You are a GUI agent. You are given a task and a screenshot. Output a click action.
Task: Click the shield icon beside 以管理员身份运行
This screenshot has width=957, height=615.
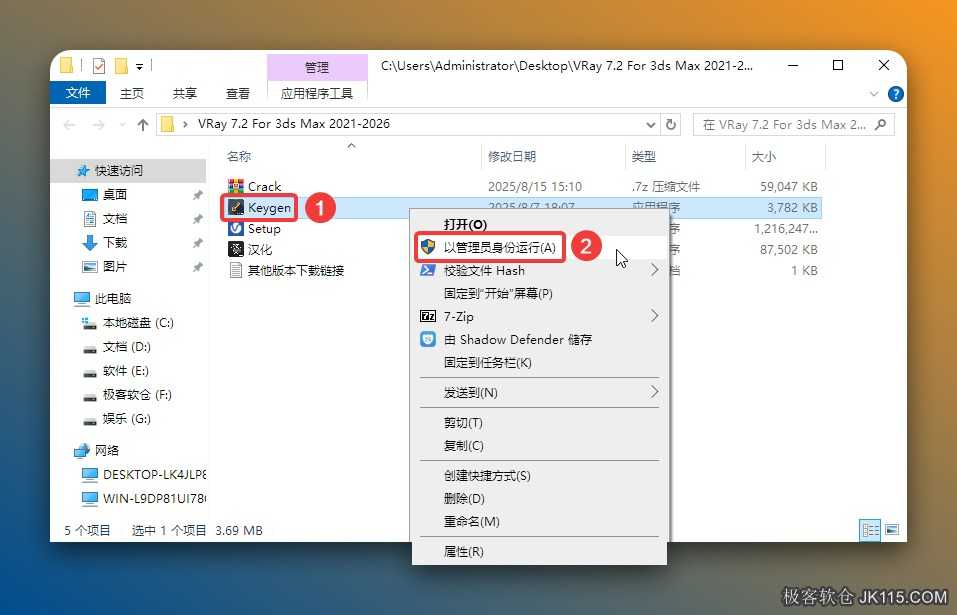pyautogui.click(x=428, y=247)
